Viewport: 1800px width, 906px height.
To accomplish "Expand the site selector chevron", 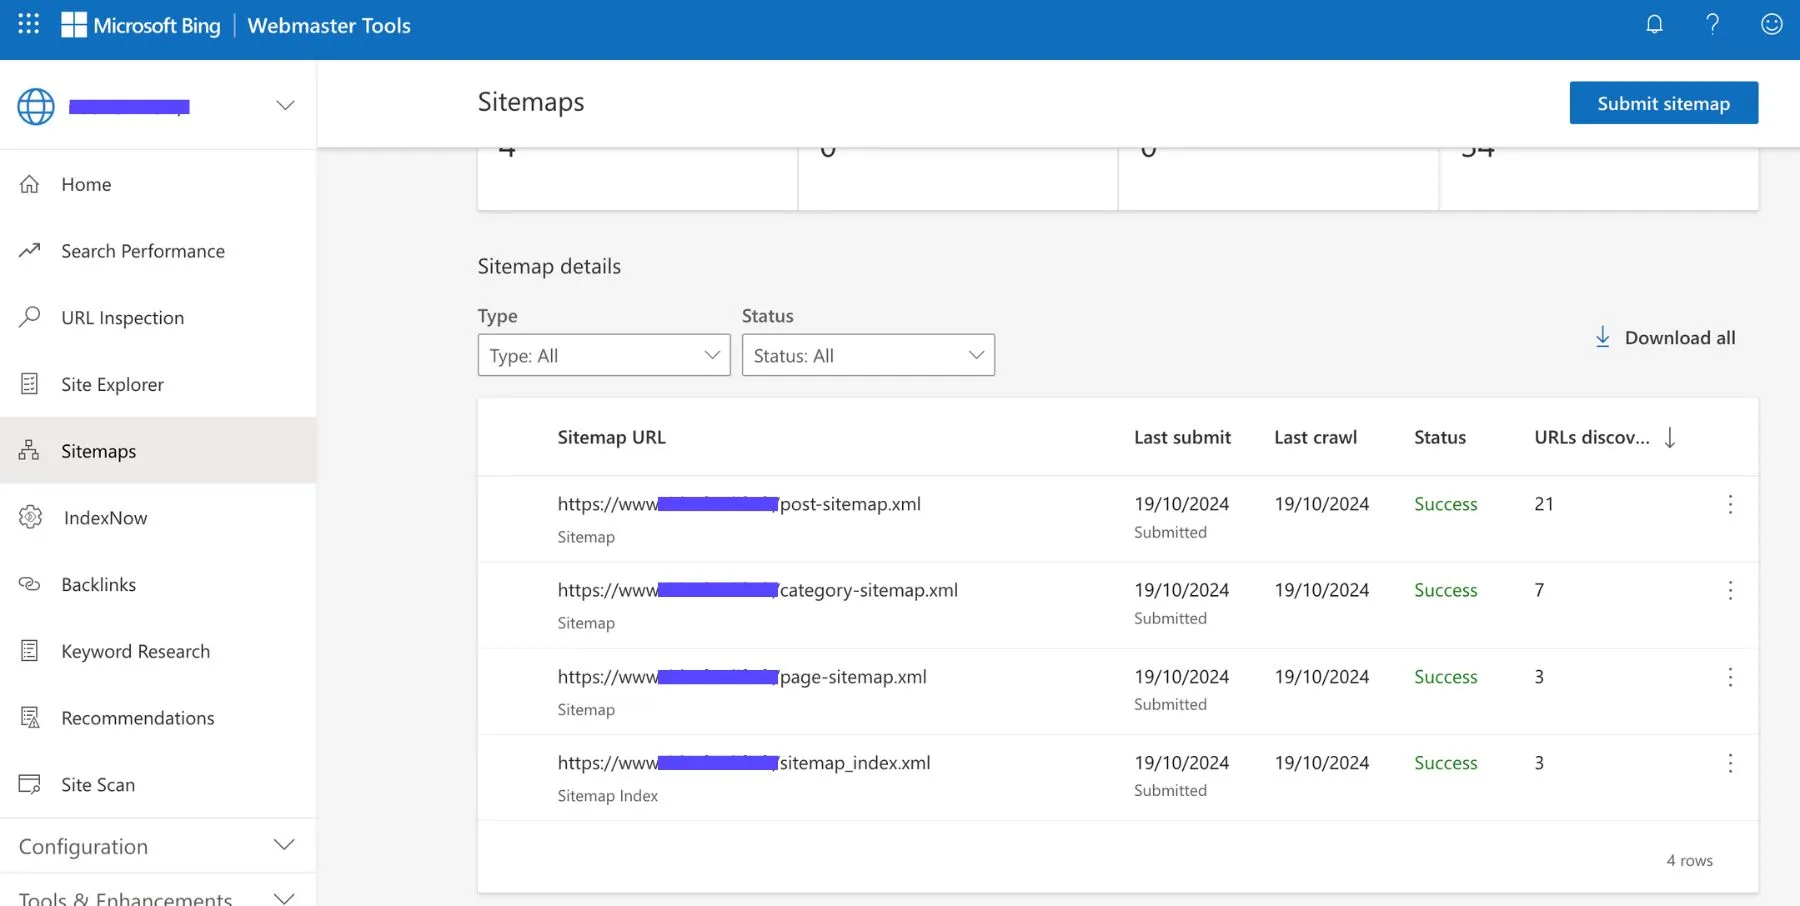I will [x=285, y=105].
